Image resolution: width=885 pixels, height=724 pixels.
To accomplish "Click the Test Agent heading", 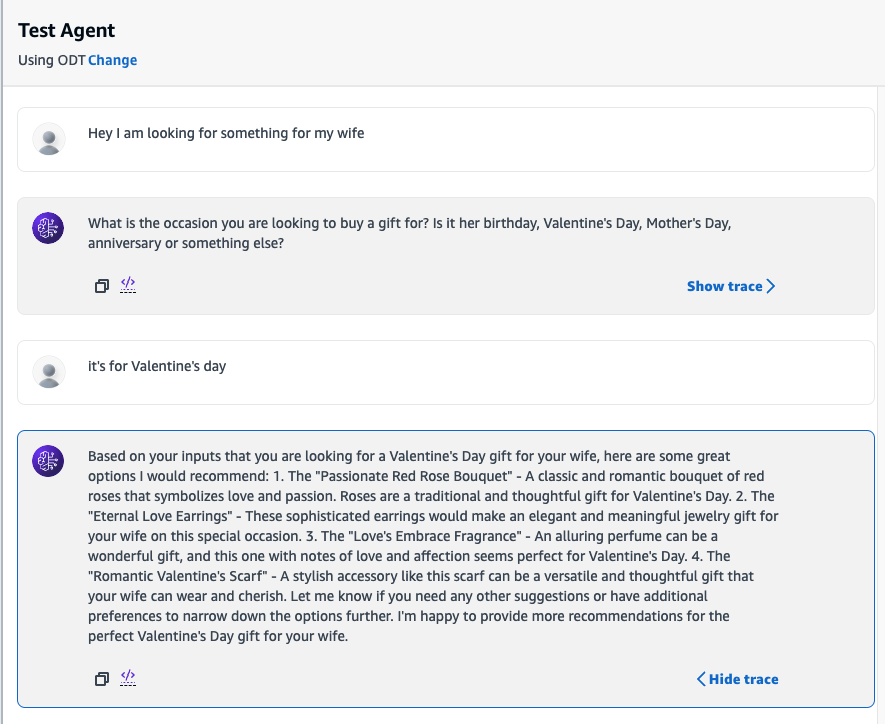I will tap(67, 30).
